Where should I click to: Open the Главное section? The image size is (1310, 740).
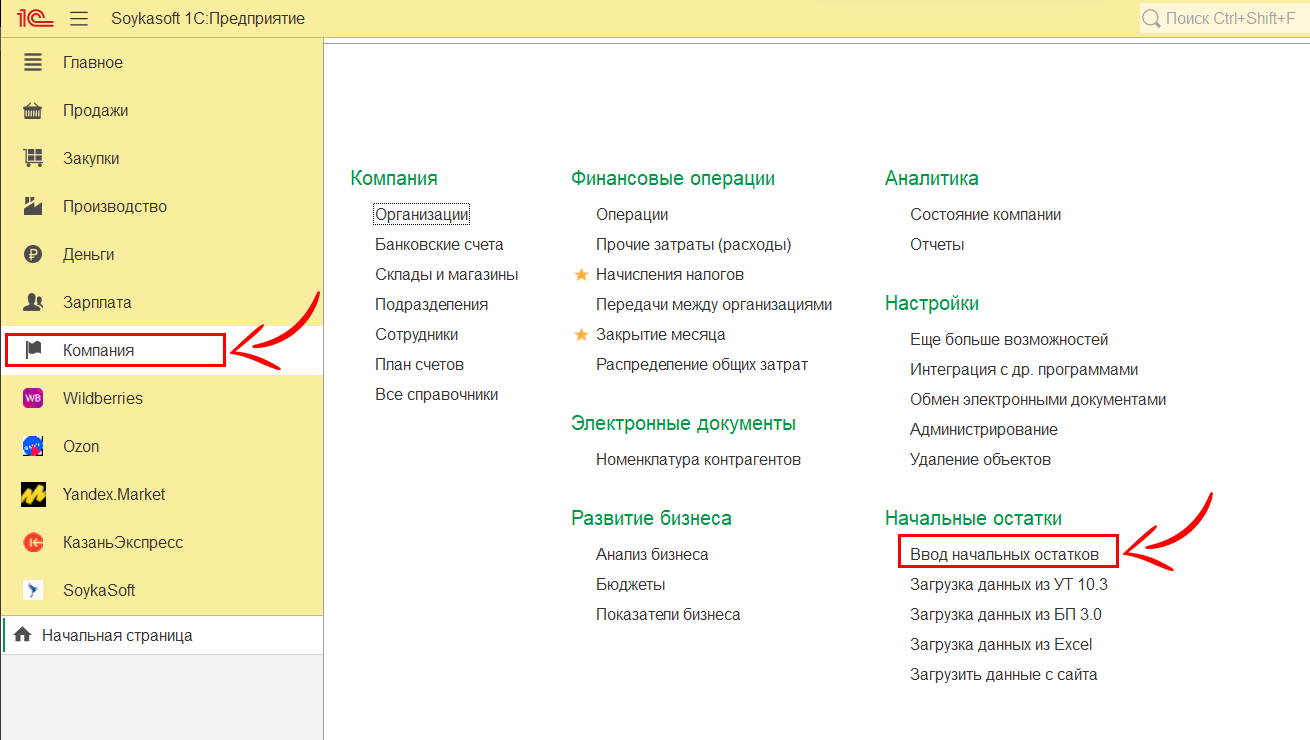pyautogui.click(x=161, y=62)
